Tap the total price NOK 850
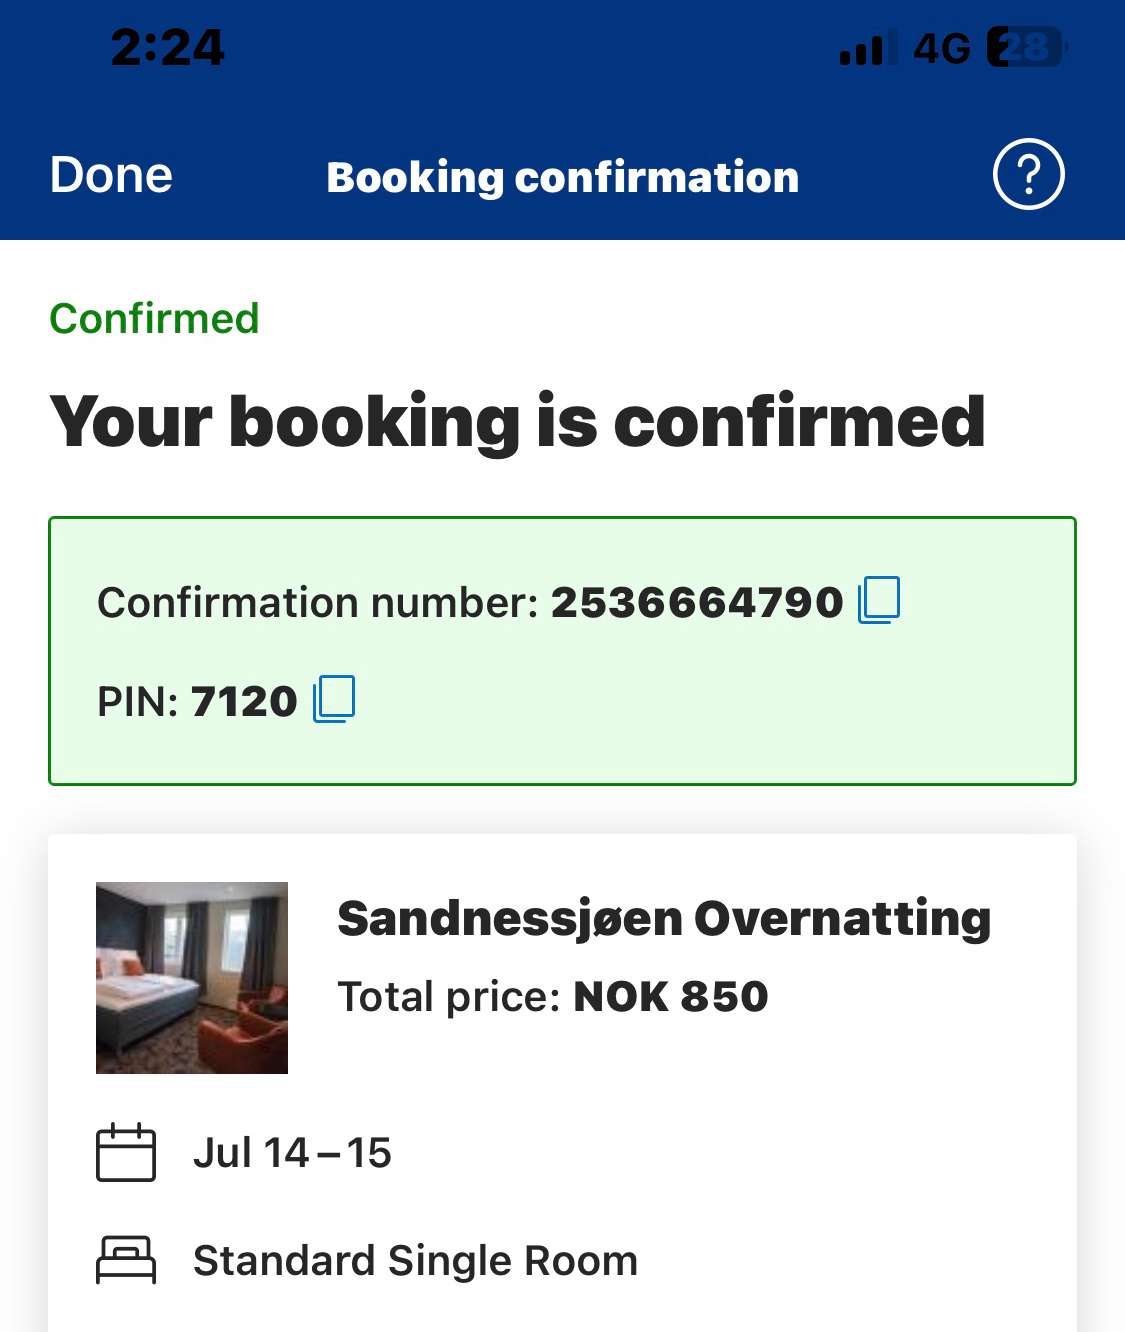Screen dimensions: 1125x1332 click(x=670, y=996)
